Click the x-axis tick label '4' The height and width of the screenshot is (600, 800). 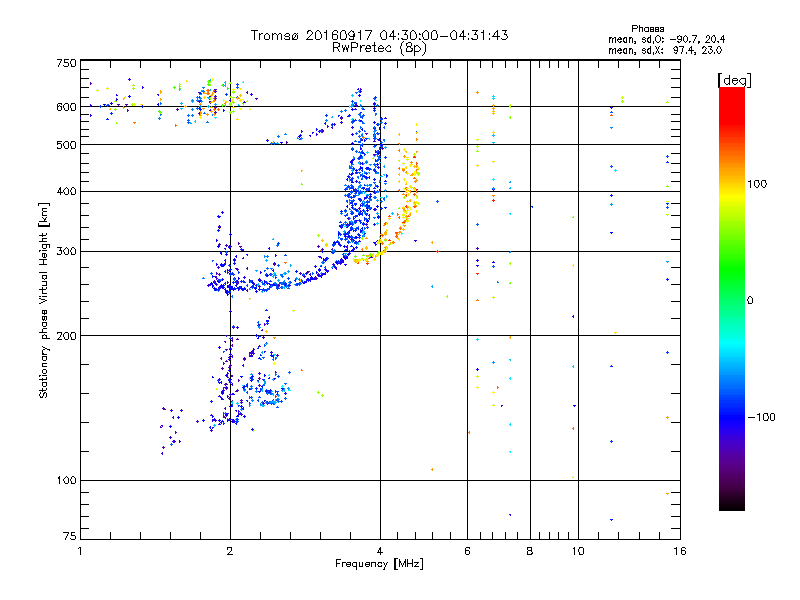pos(380,551)
